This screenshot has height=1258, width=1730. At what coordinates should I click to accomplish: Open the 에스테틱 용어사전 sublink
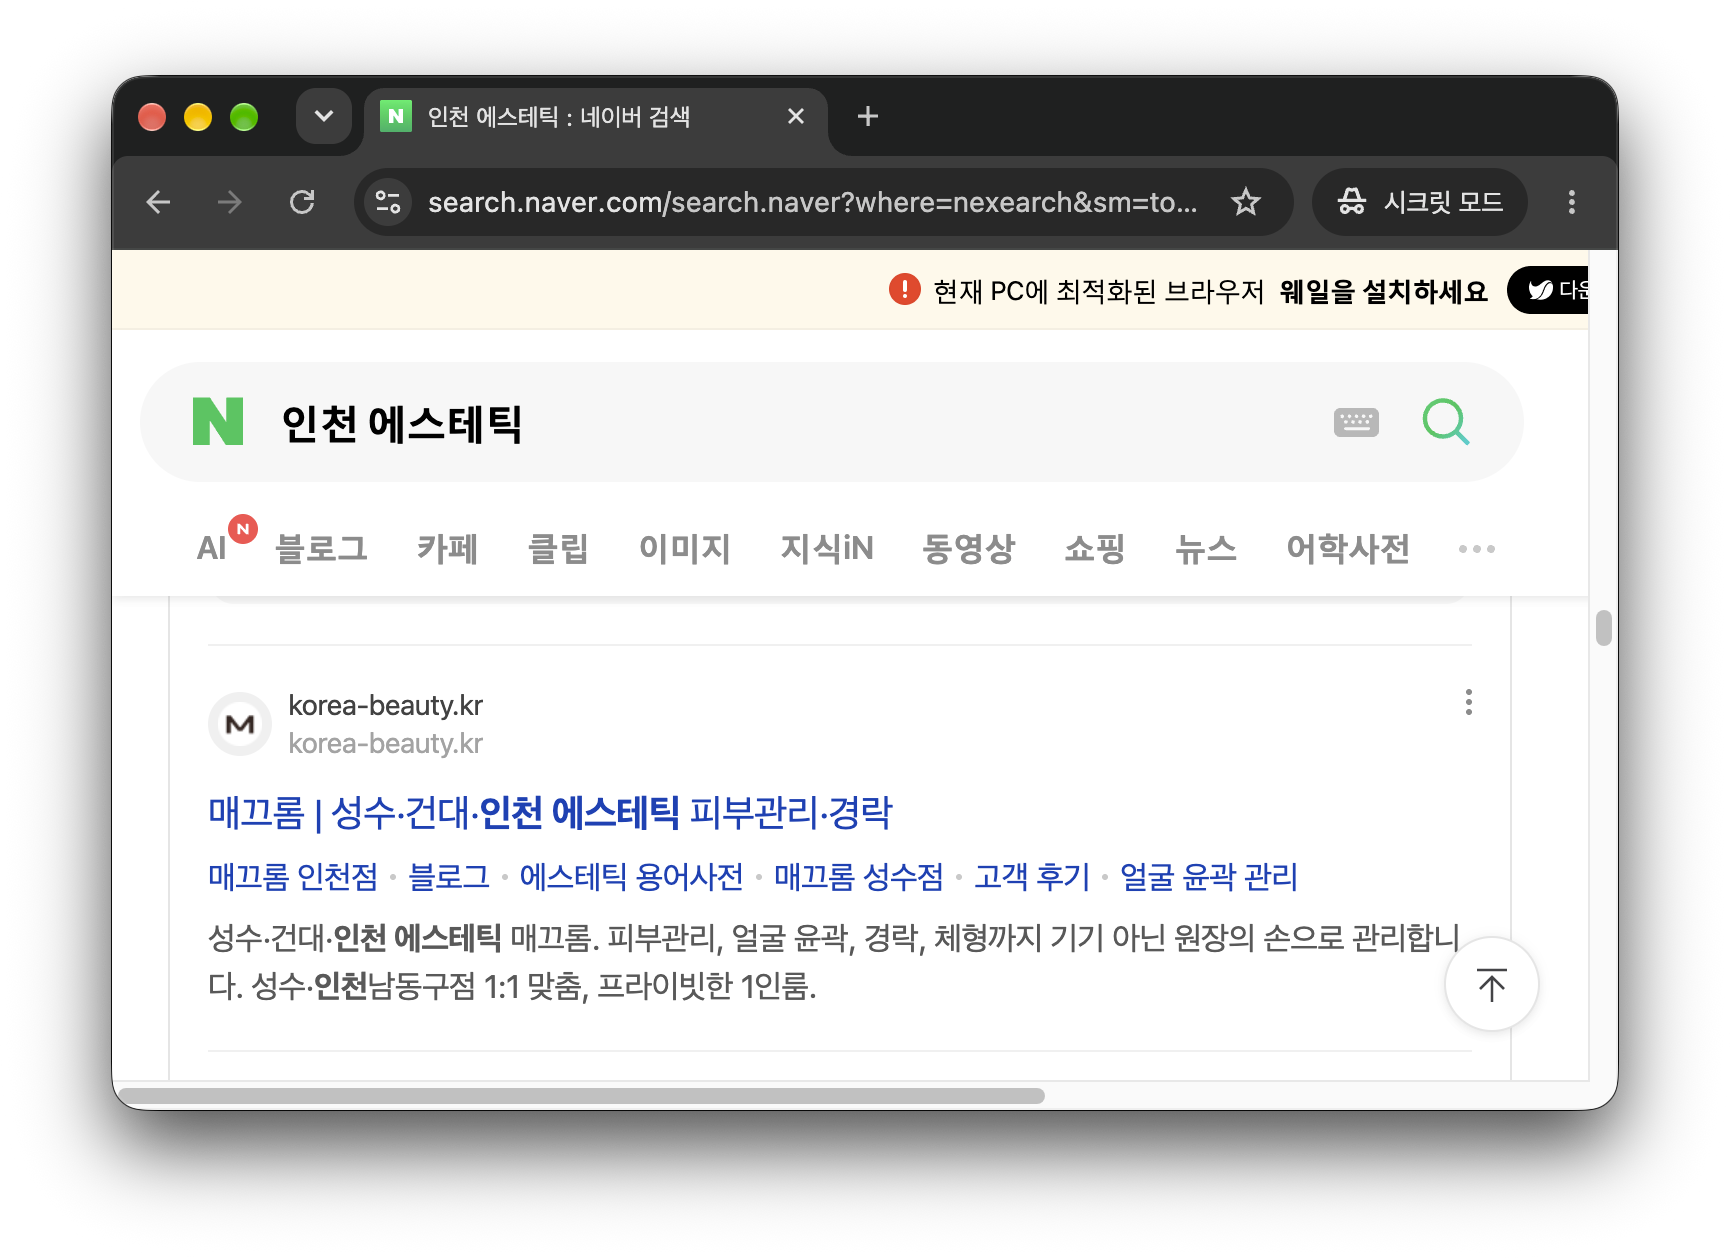tap(632, 877)
